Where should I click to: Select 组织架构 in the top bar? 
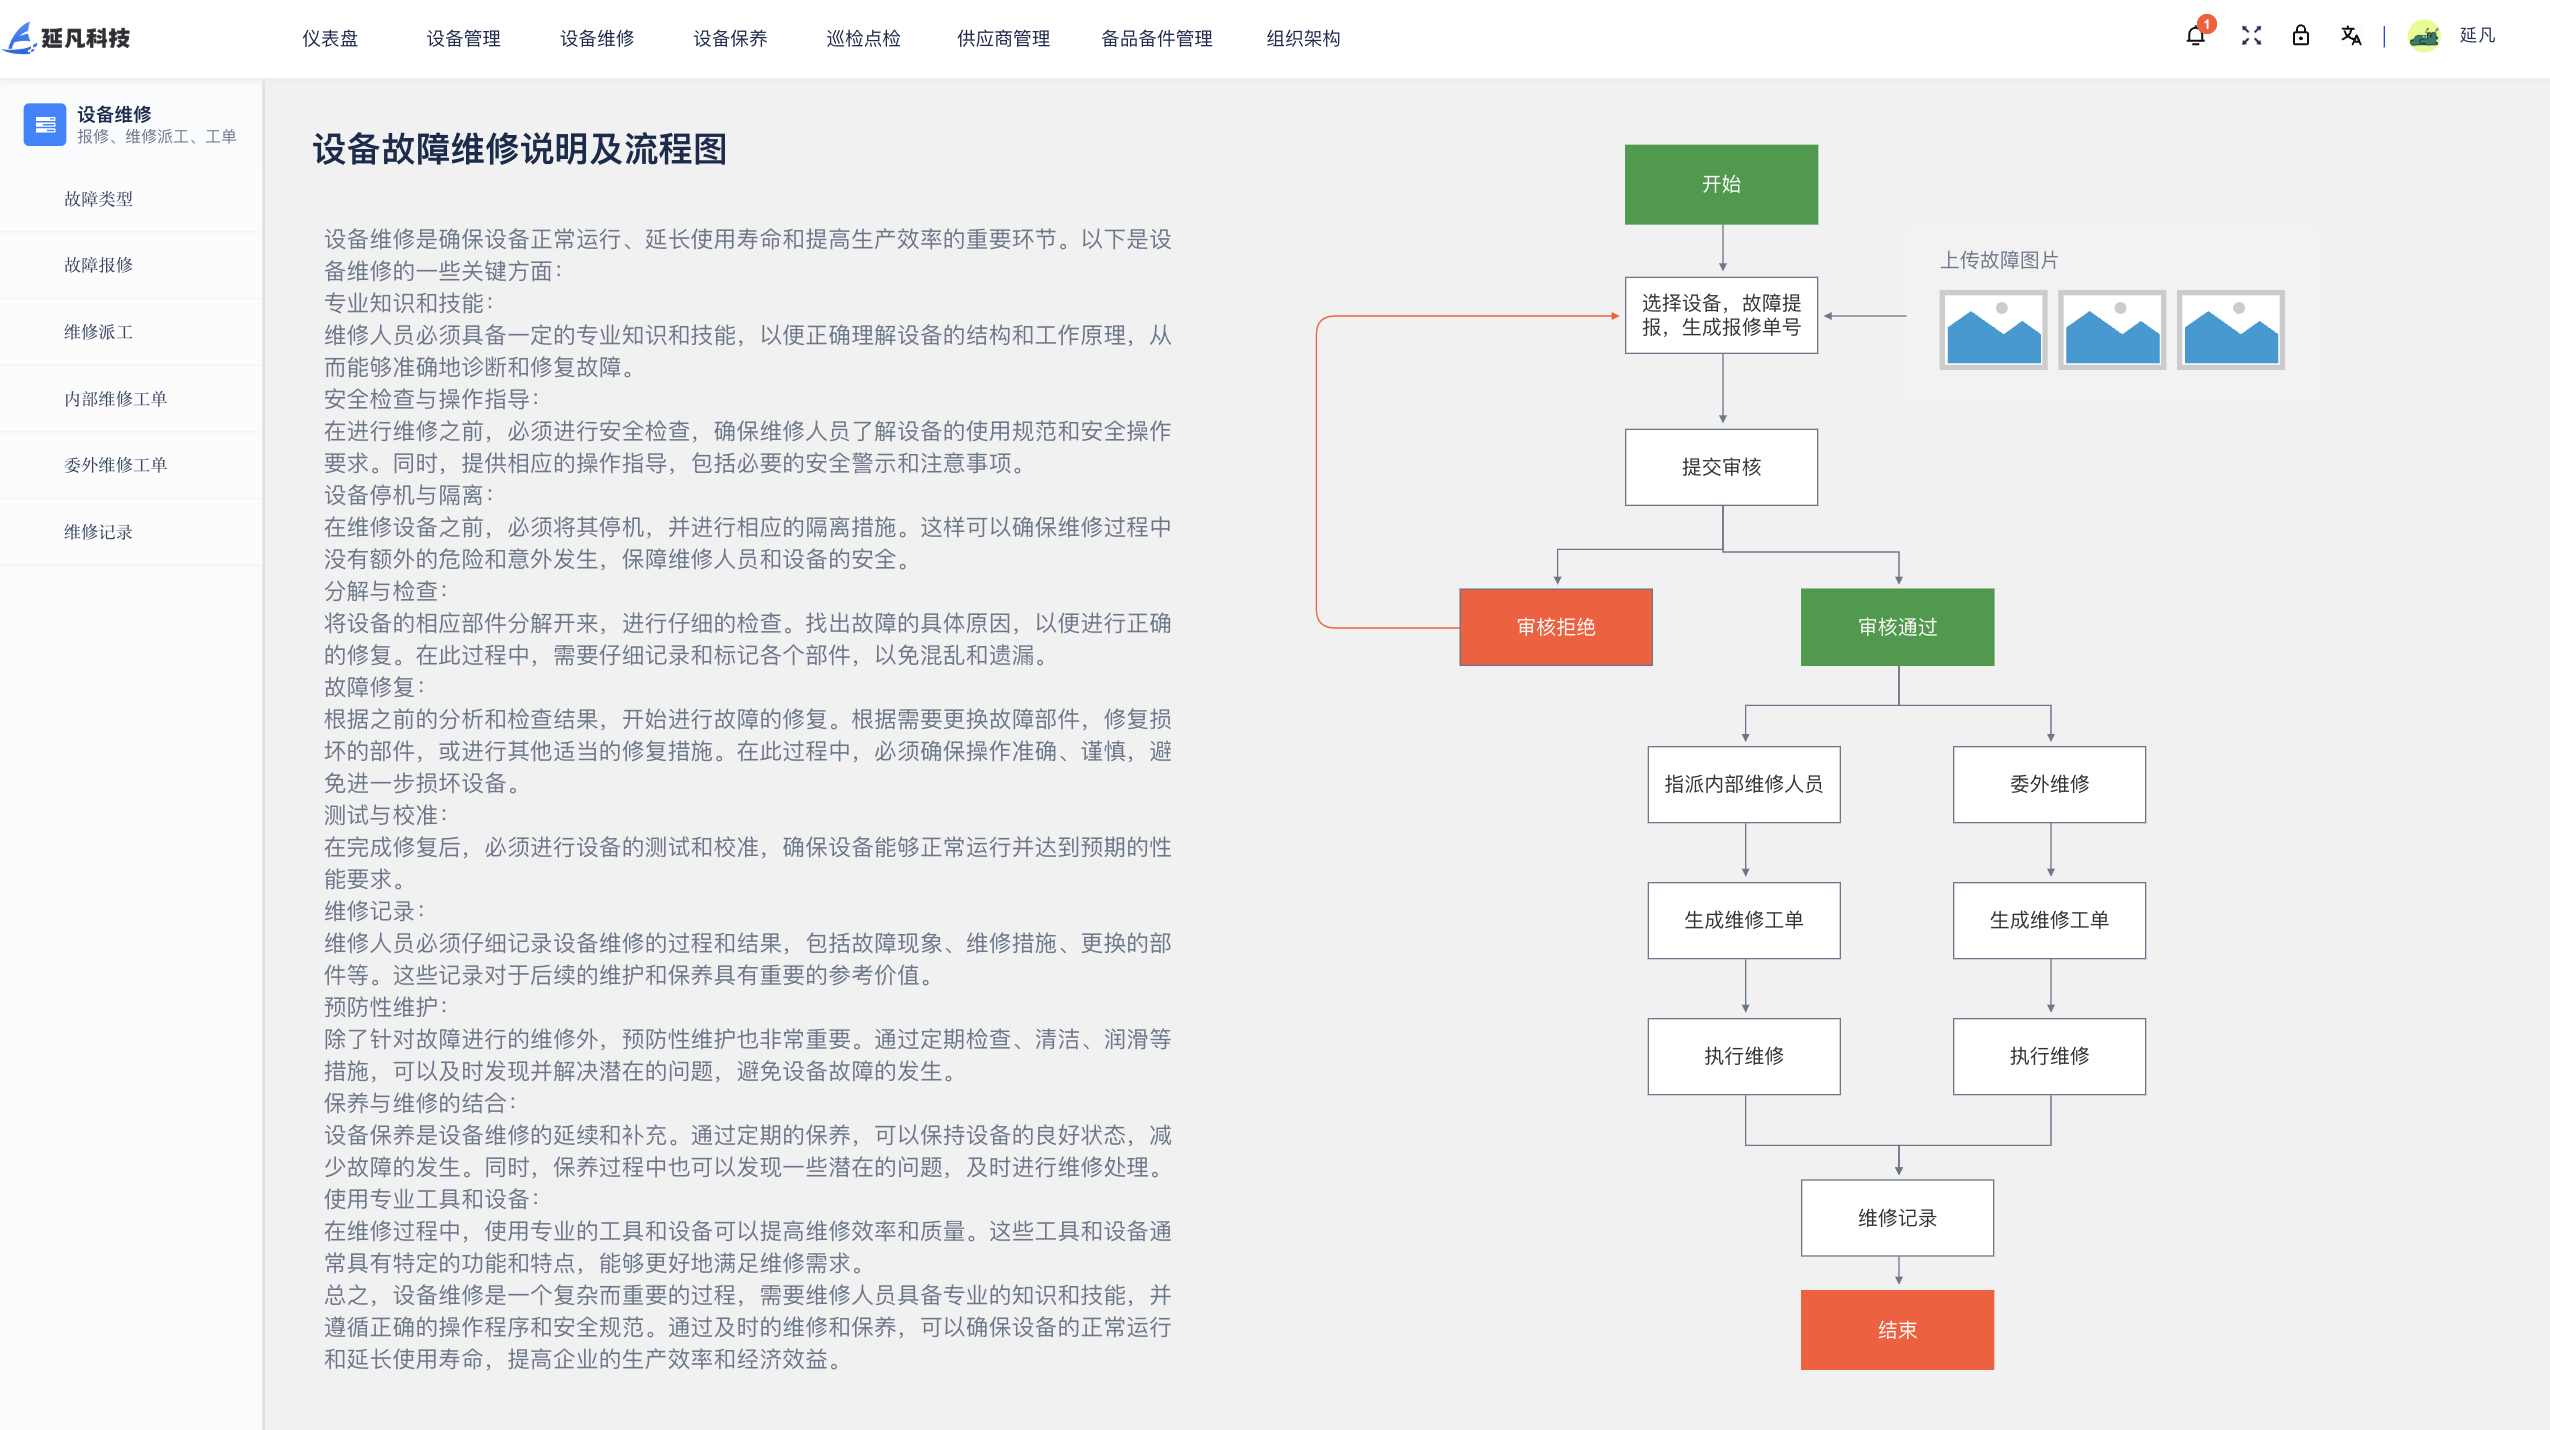pos(1303,38)
